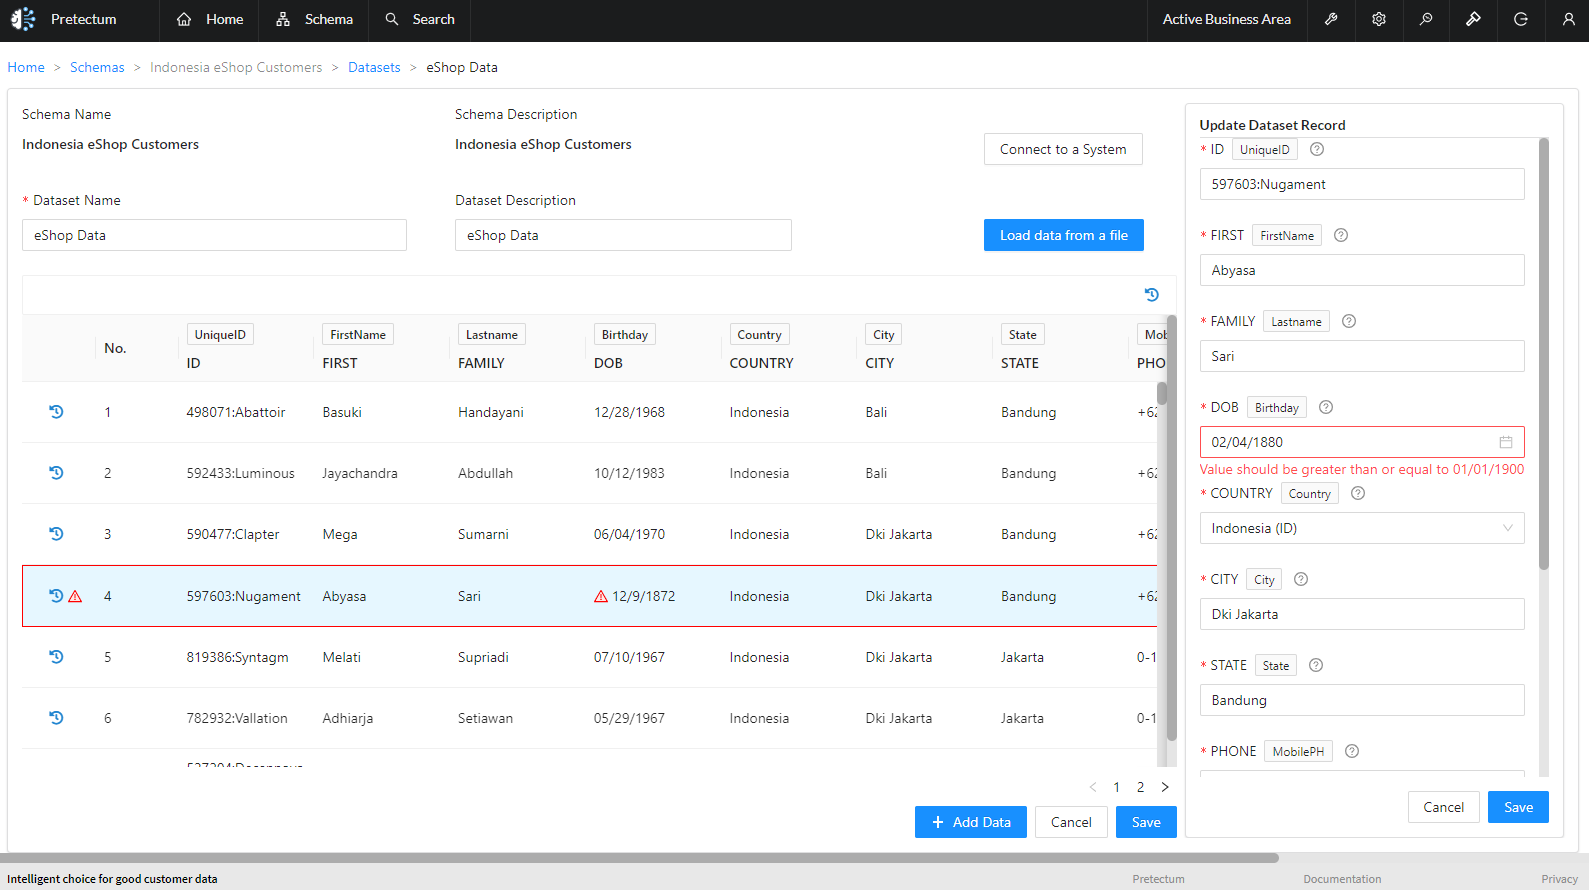Click help icon next to Birthday tag

1326,407
